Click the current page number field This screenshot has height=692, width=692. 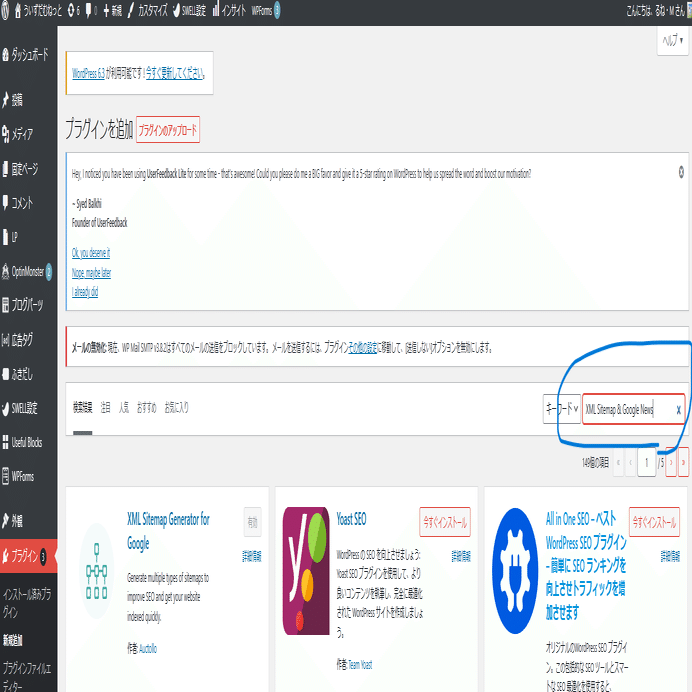647,463
